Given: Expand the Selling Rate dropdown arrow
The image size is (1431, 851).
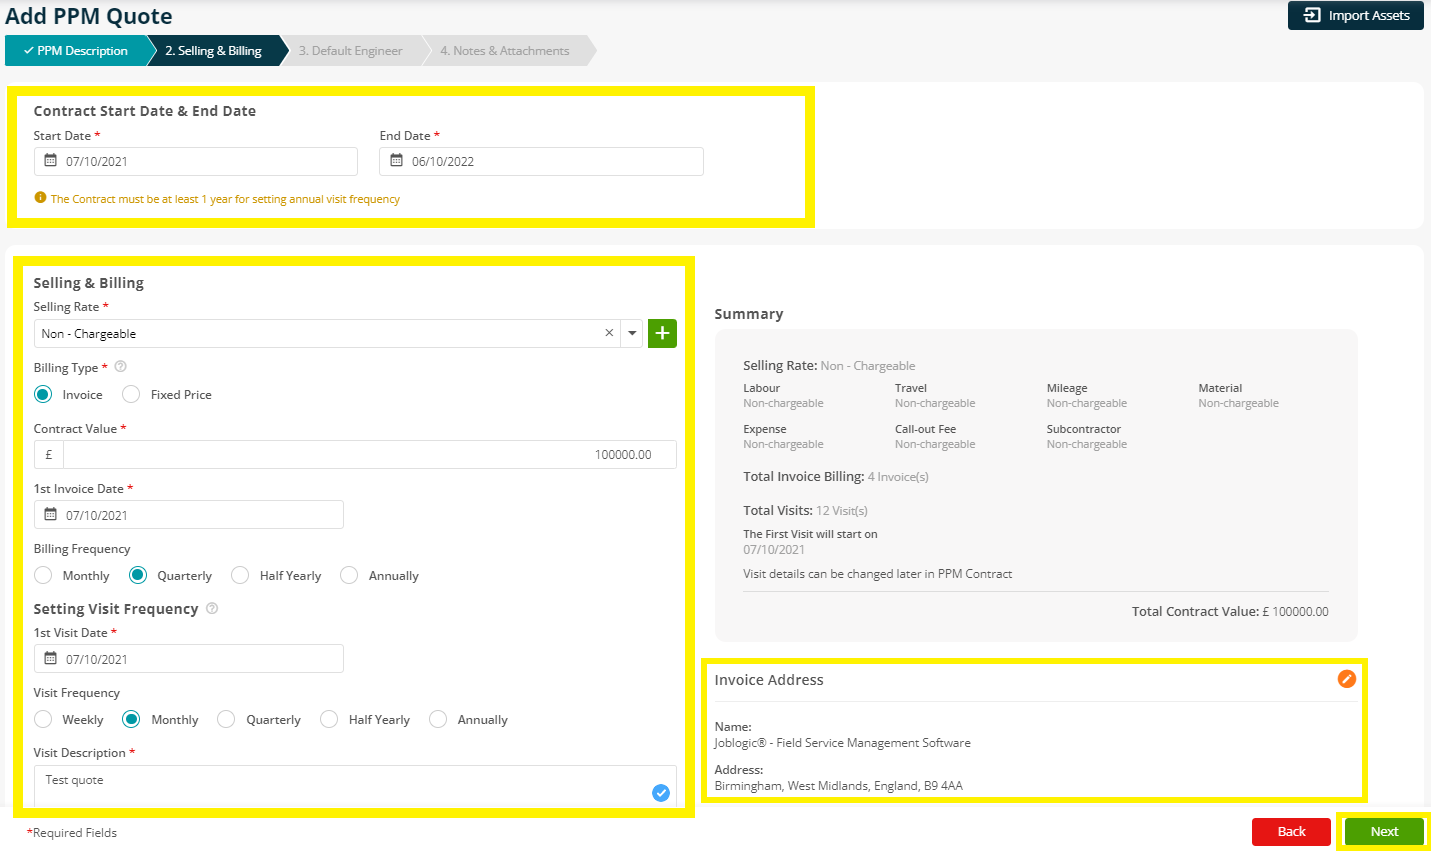Looking at the screenshot, I should 632,333.
